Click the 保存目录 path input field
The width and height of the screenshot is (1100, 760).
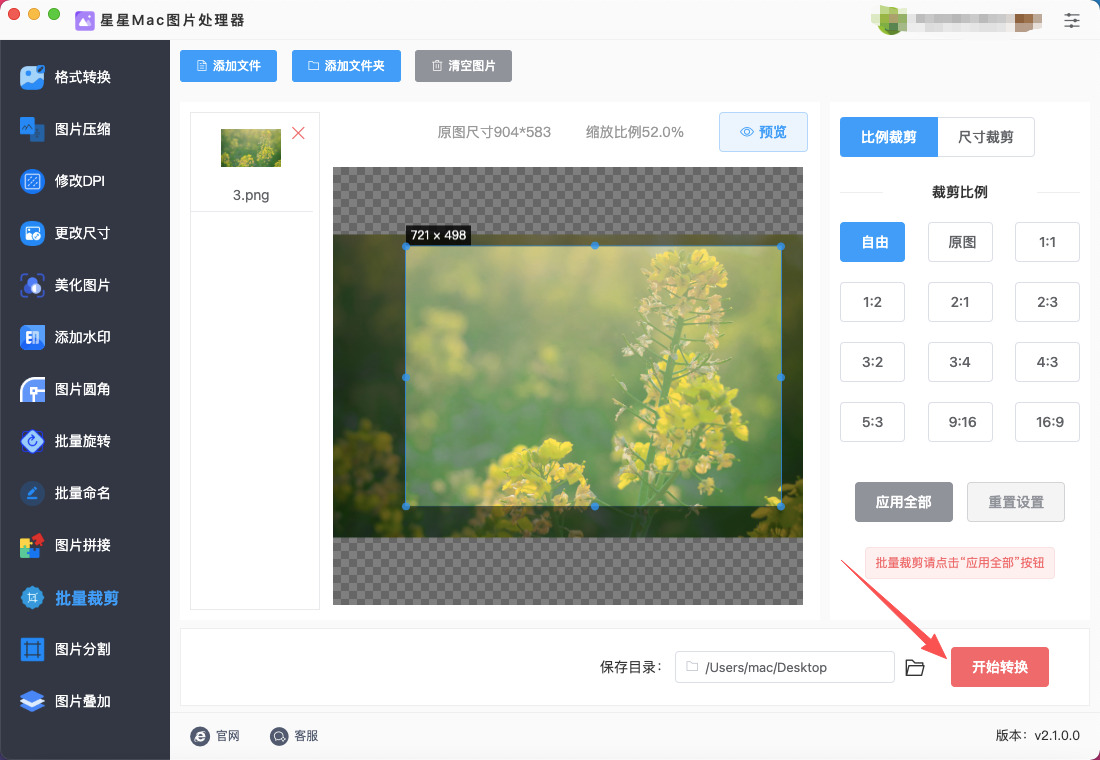pyautogui.click(x=784, y=667)
